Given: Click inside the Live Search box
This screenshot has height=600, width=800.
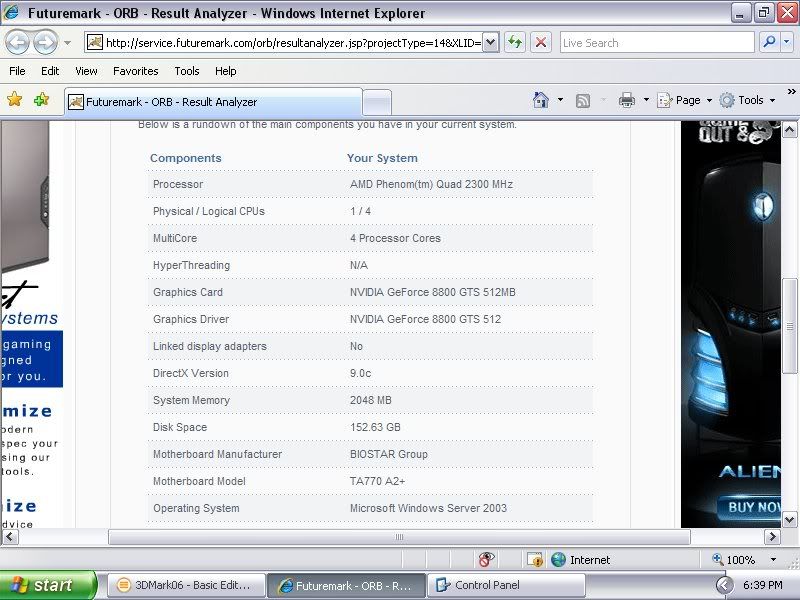Looking at the screenshot, I should click(657, 43).
